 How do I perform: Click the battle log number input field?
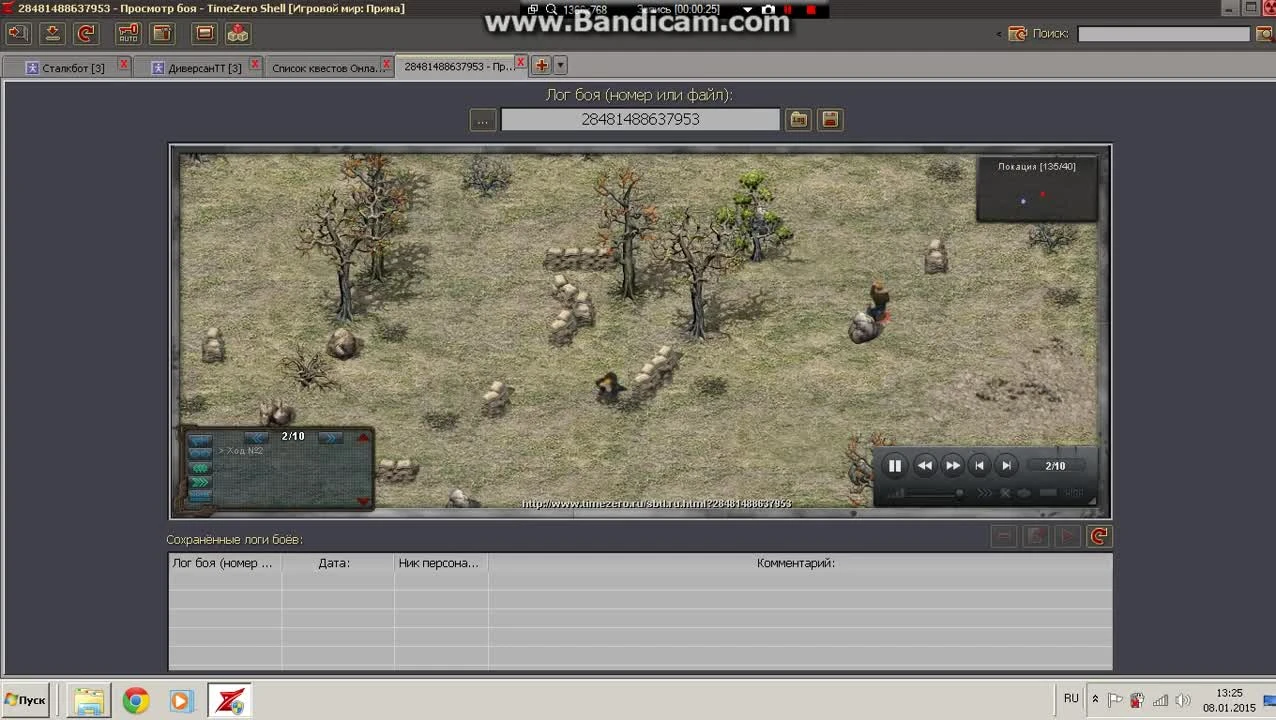click(640, 120)
